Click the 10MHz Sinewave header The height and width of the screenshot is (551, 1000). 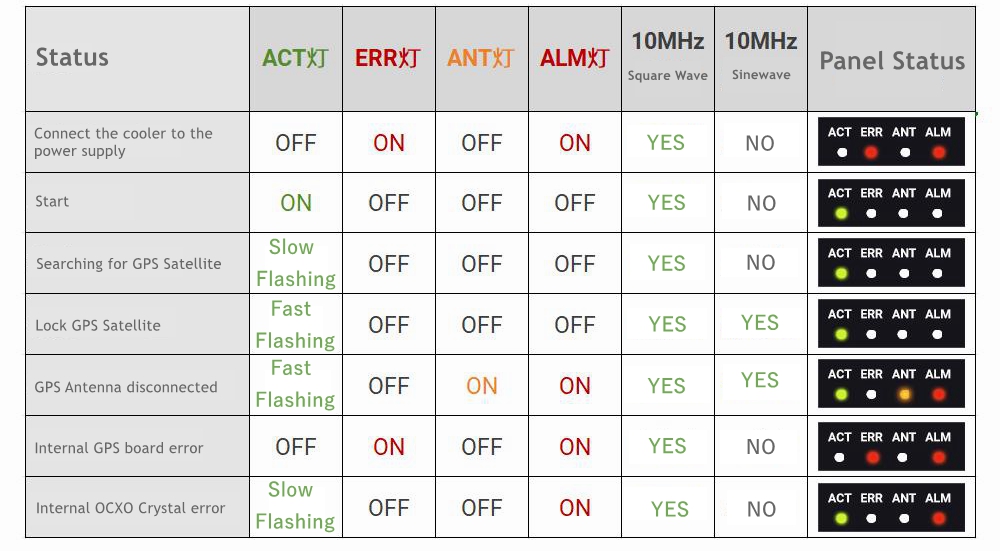[x=761, y=56]
